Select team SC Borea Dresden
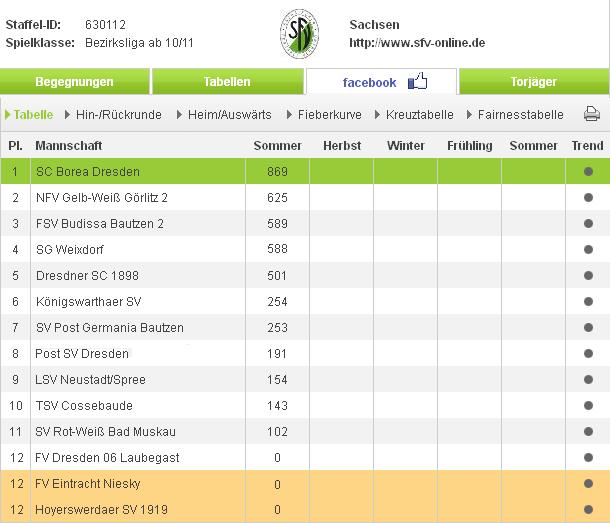This screenshot has height=523, width=610. point(88,172)
